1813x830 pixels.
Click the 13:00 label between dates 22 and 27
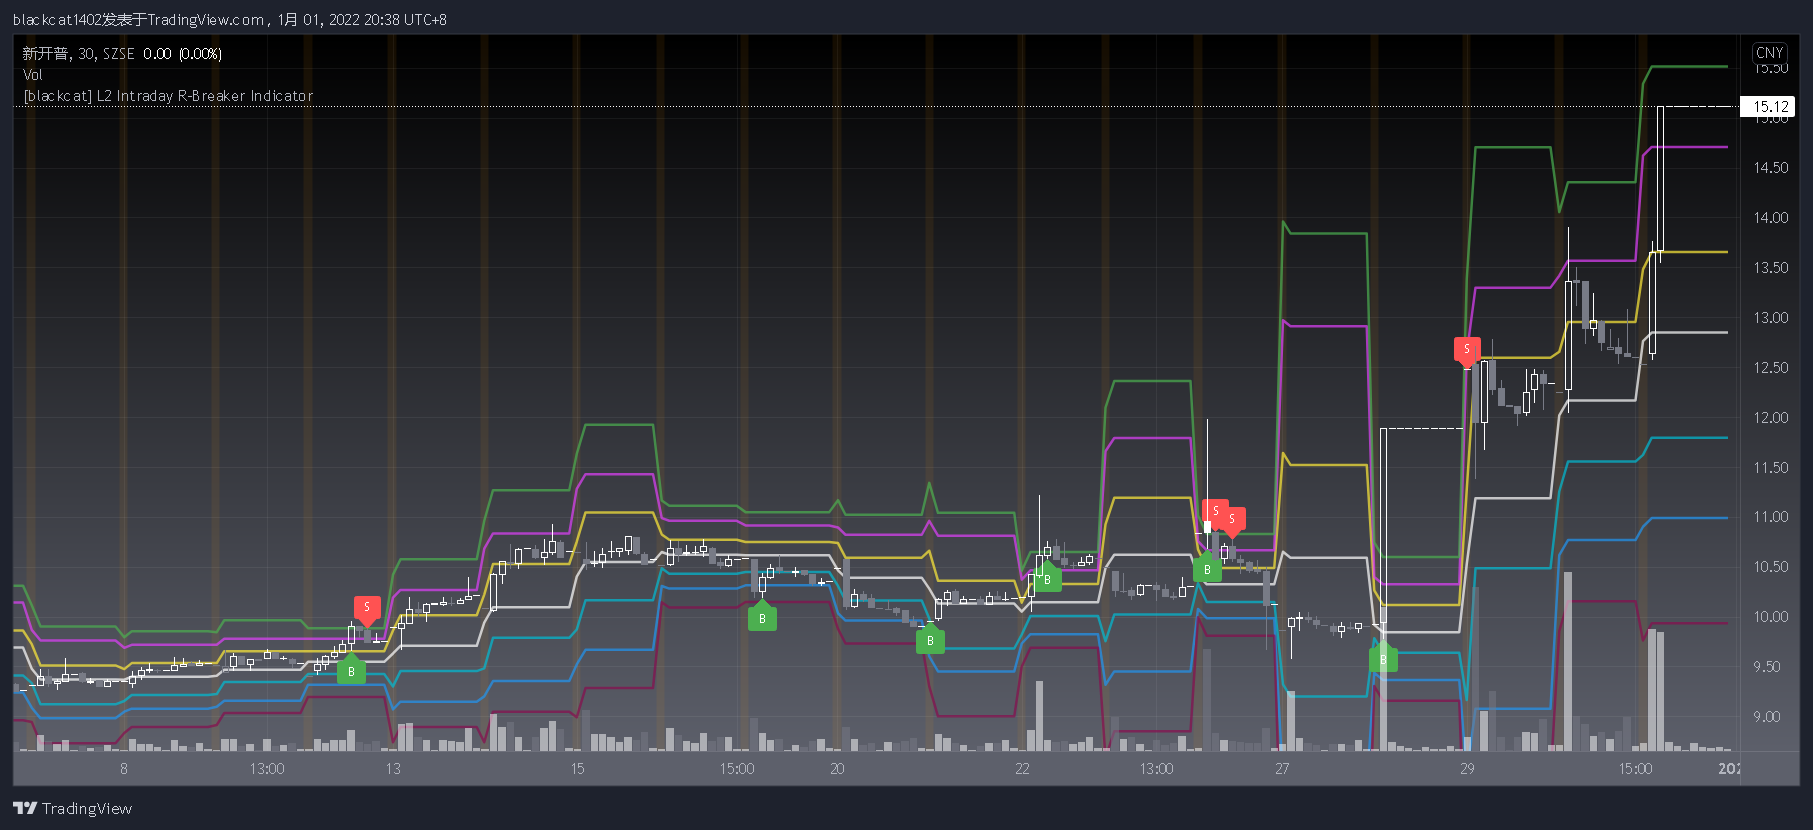click(1157, 769)
